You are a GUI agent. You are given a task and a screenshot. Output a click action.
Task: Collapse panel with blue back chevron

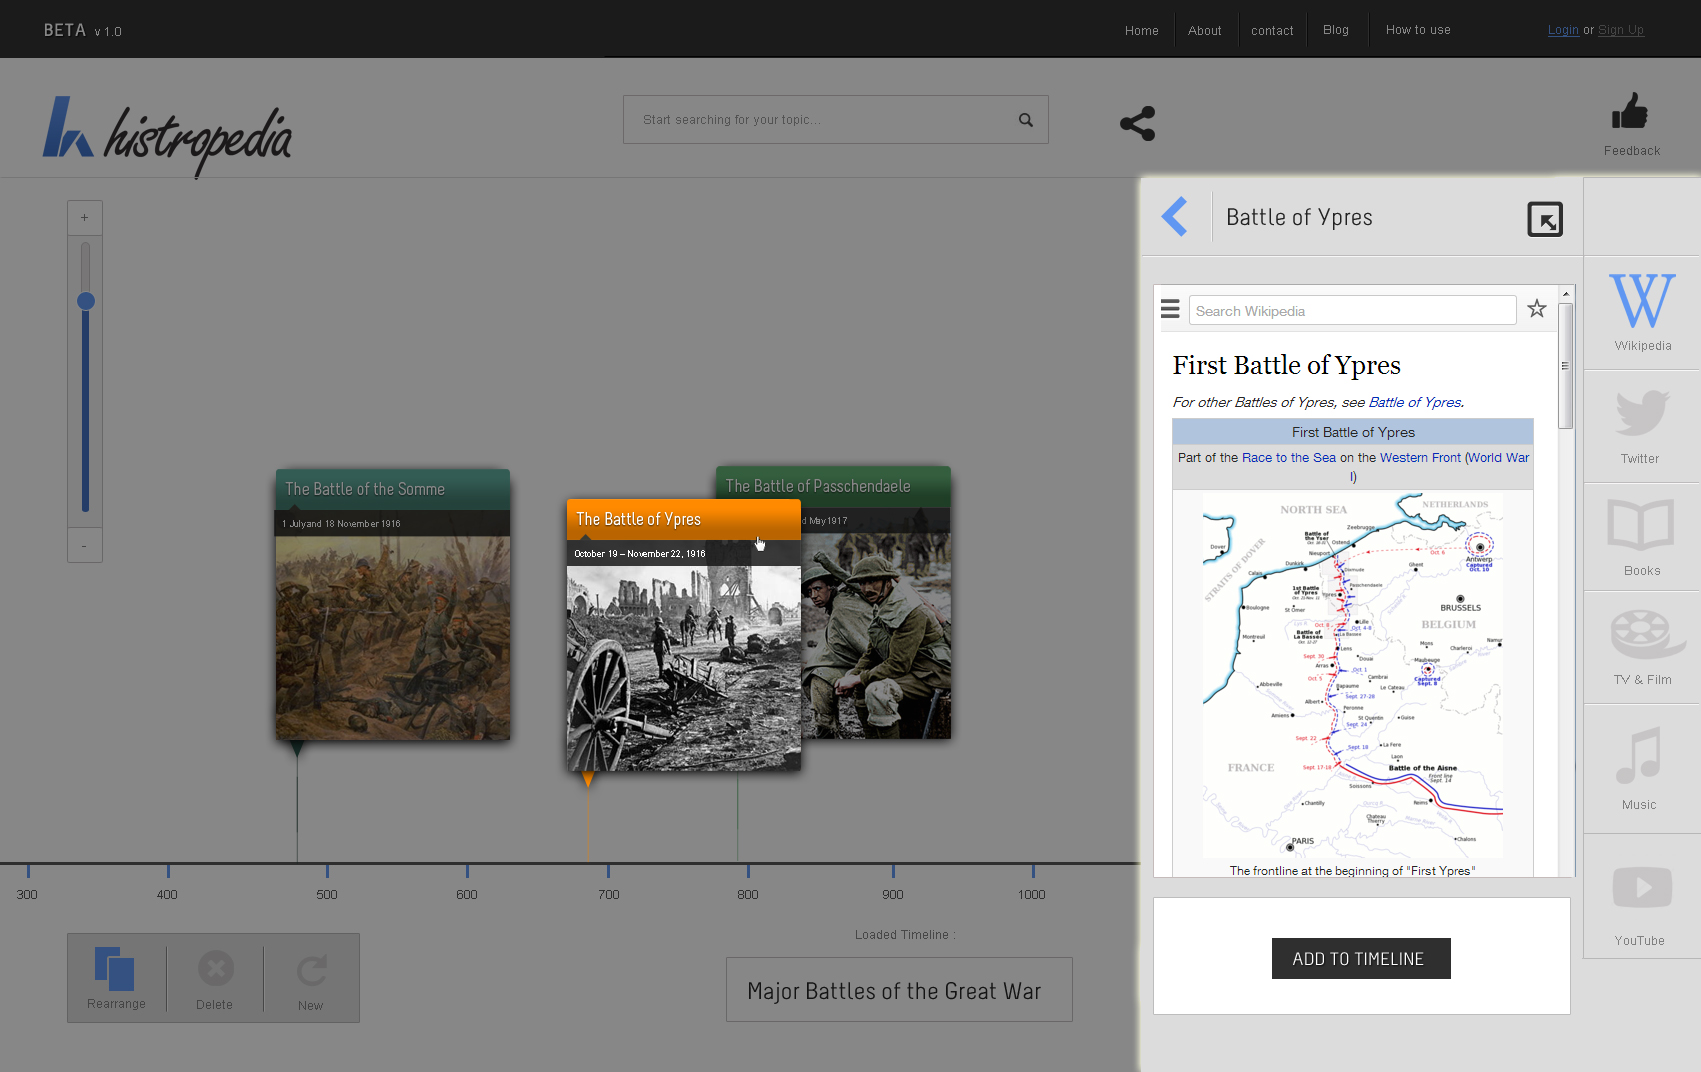[1175, 216]
